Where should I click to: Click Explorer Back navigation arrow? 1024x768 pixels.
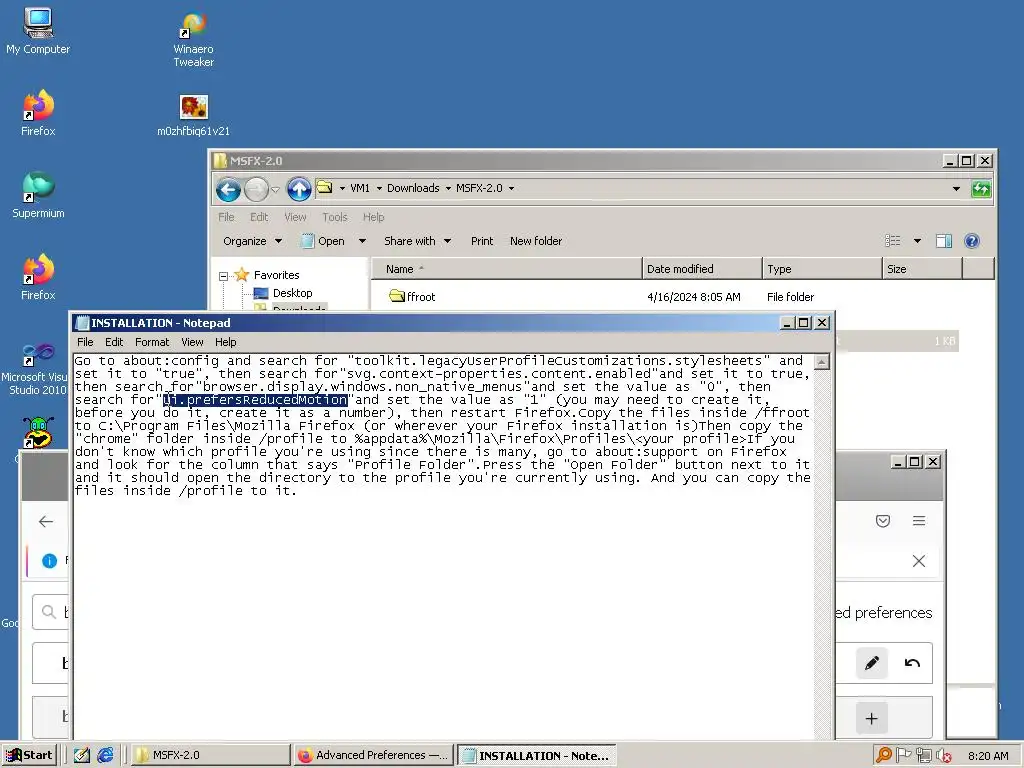pyautogui.click(x=228, y=189)
